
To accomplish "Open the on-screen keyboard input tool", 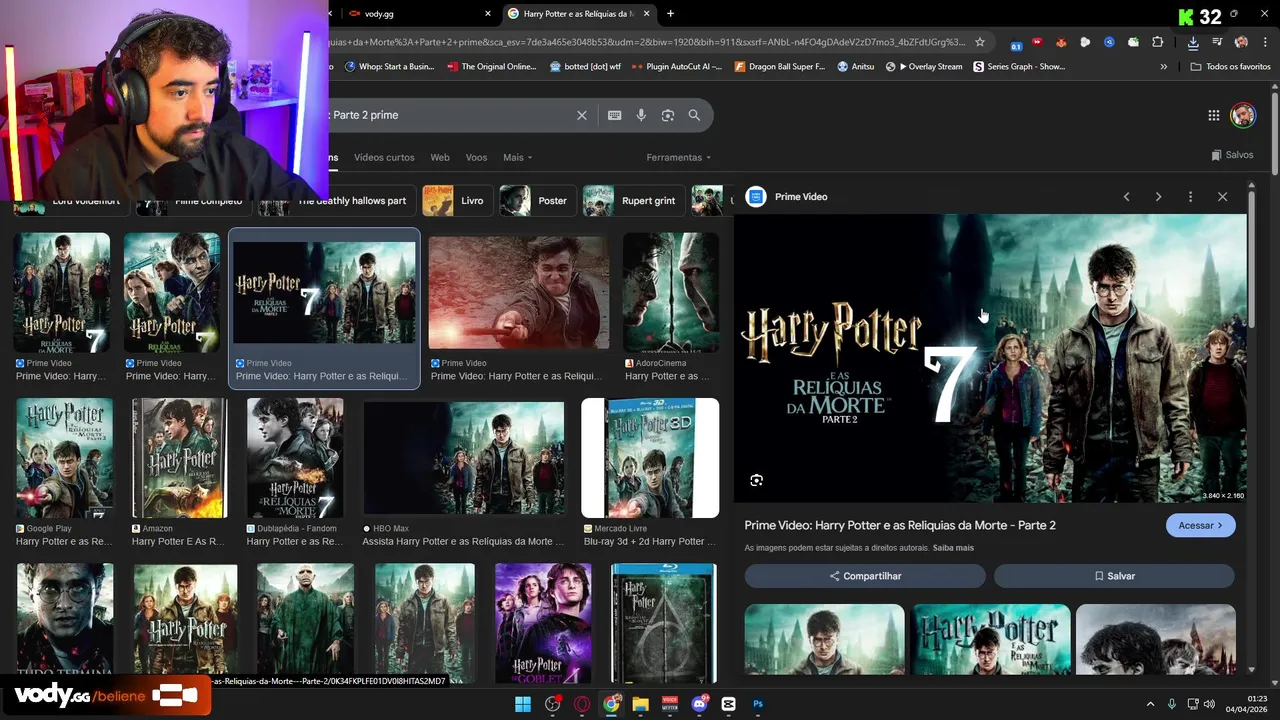I will point(614,115).
